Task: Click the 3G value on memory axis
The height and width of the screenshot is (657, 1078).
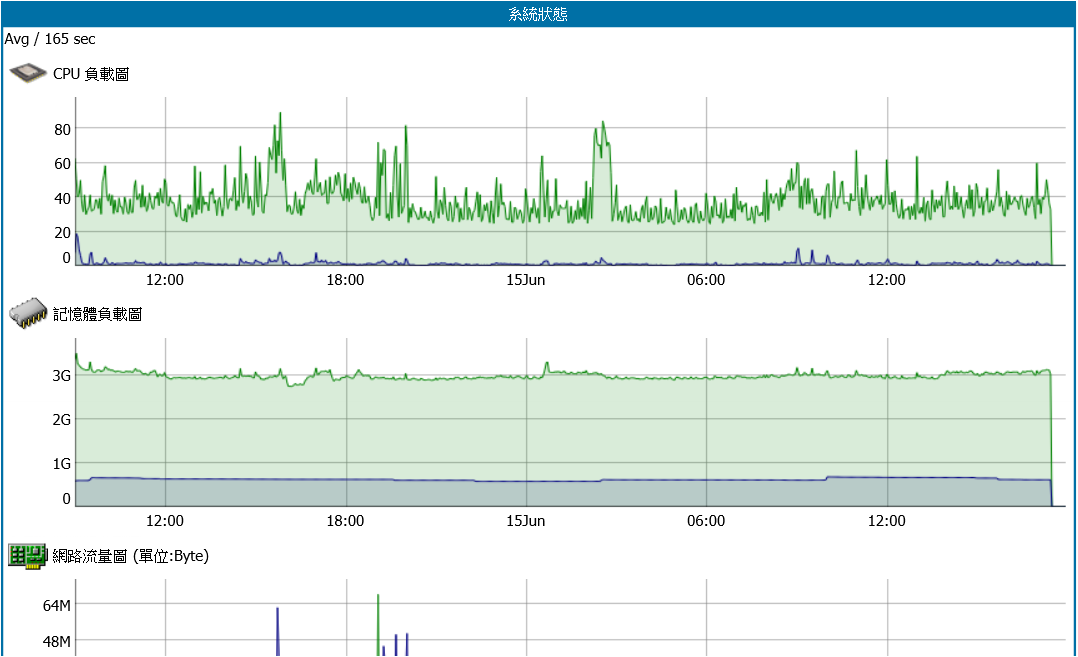Action: tap(61, 376)
